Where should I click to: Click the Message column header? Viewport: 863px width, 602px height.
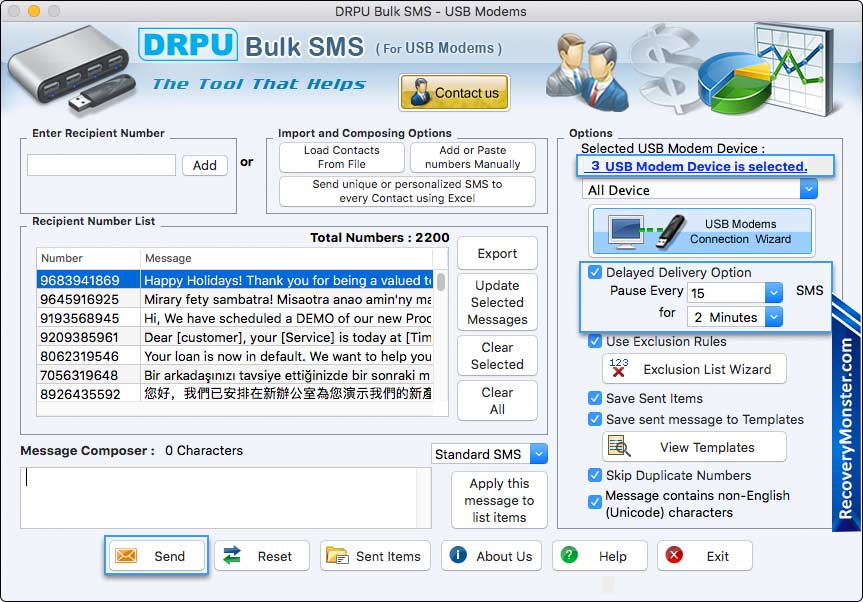click(286, 258)
